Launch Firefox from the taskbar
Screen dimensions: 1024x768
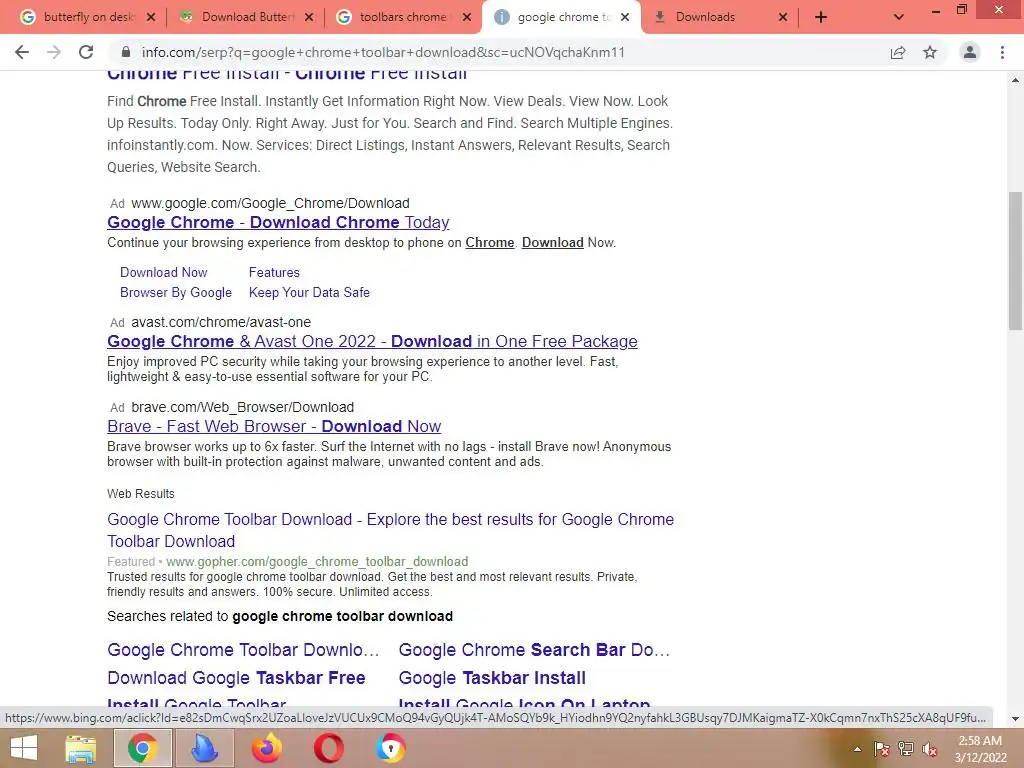(x=266, y=748)
